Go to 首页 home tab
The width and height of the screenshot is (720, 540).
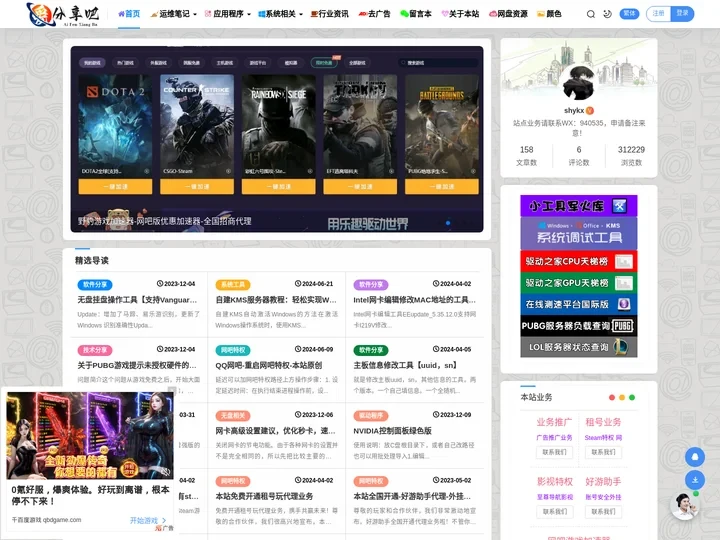129,14
